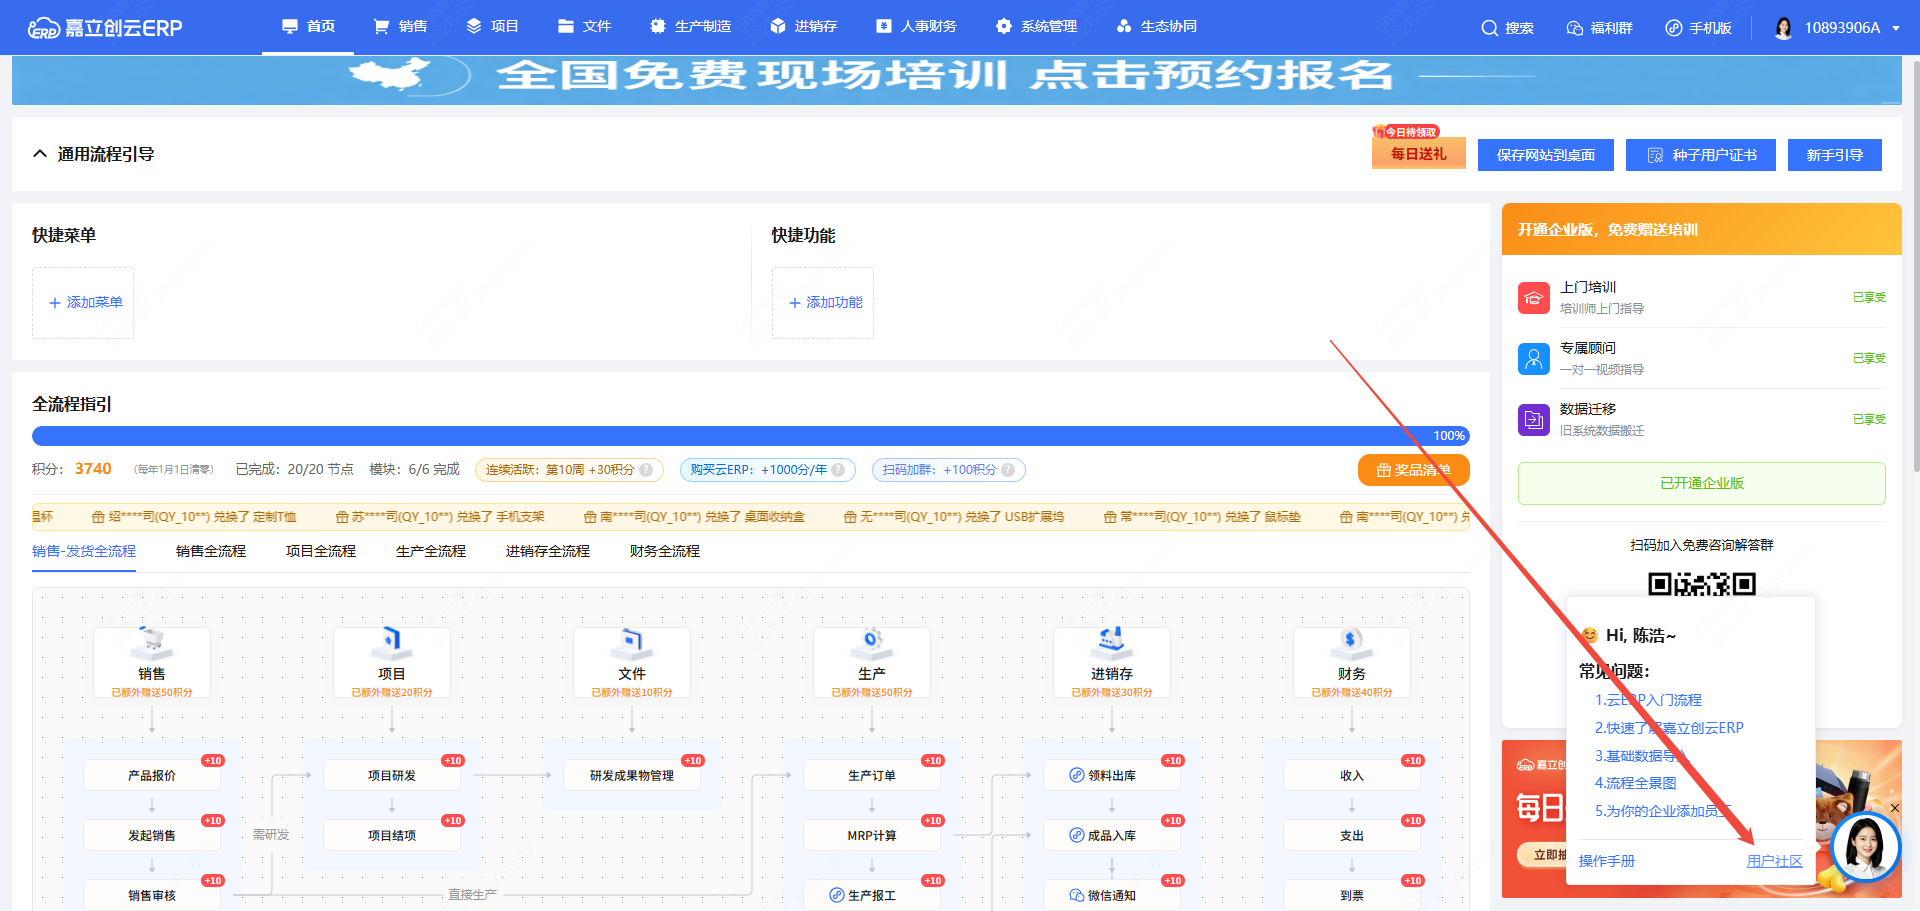The height and width of the screenshot is (911, 1920).
Task: Open the 生态协同 top menu
Action: click(1156, 27)
